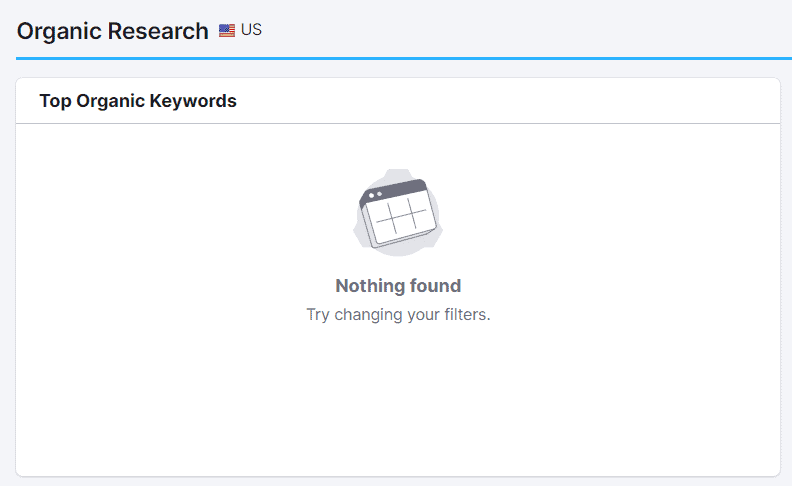Click the "Top Organic Keywords" panel title
792x486 pixels.
[138, 101]
